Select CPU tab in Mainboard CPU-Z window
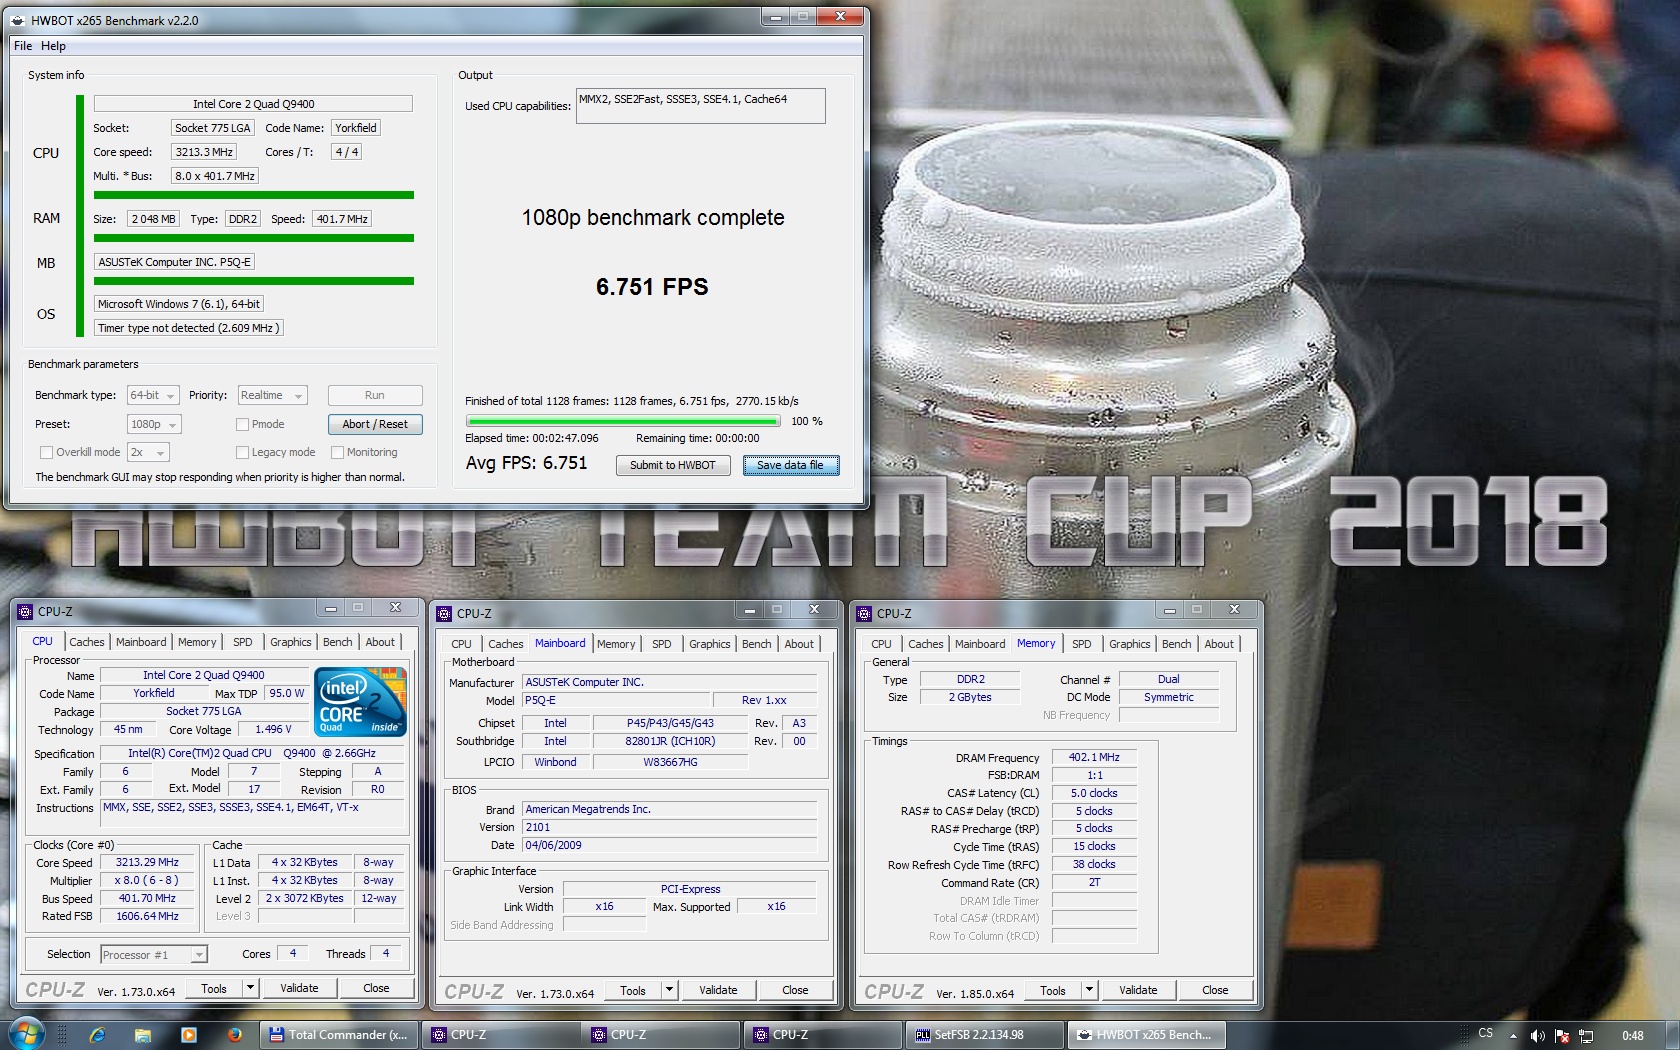1680x1050 pixels. pos(461,644)
